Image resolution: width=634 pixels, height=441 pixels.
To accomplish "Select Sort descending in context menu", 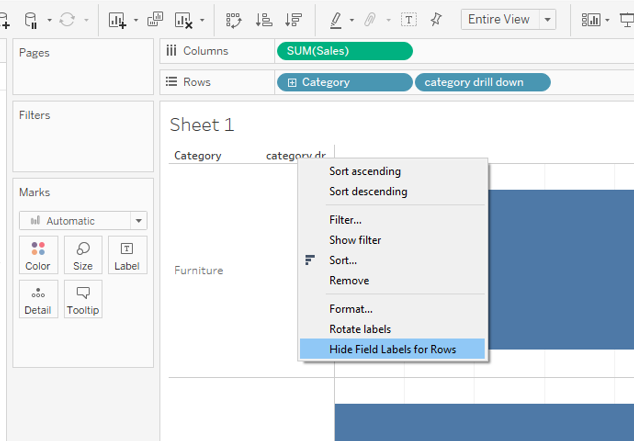I will tap(392, 192).
